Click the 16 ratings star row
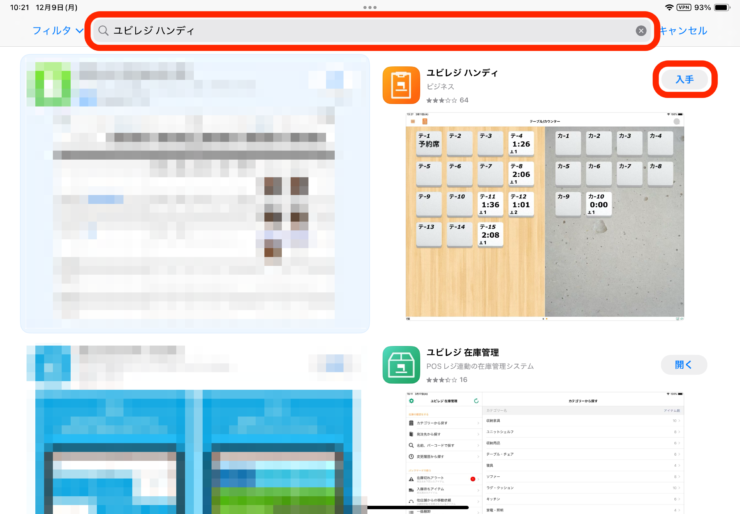Image resolution: width=740 pixels, height=514 pixels. [446, 380]
